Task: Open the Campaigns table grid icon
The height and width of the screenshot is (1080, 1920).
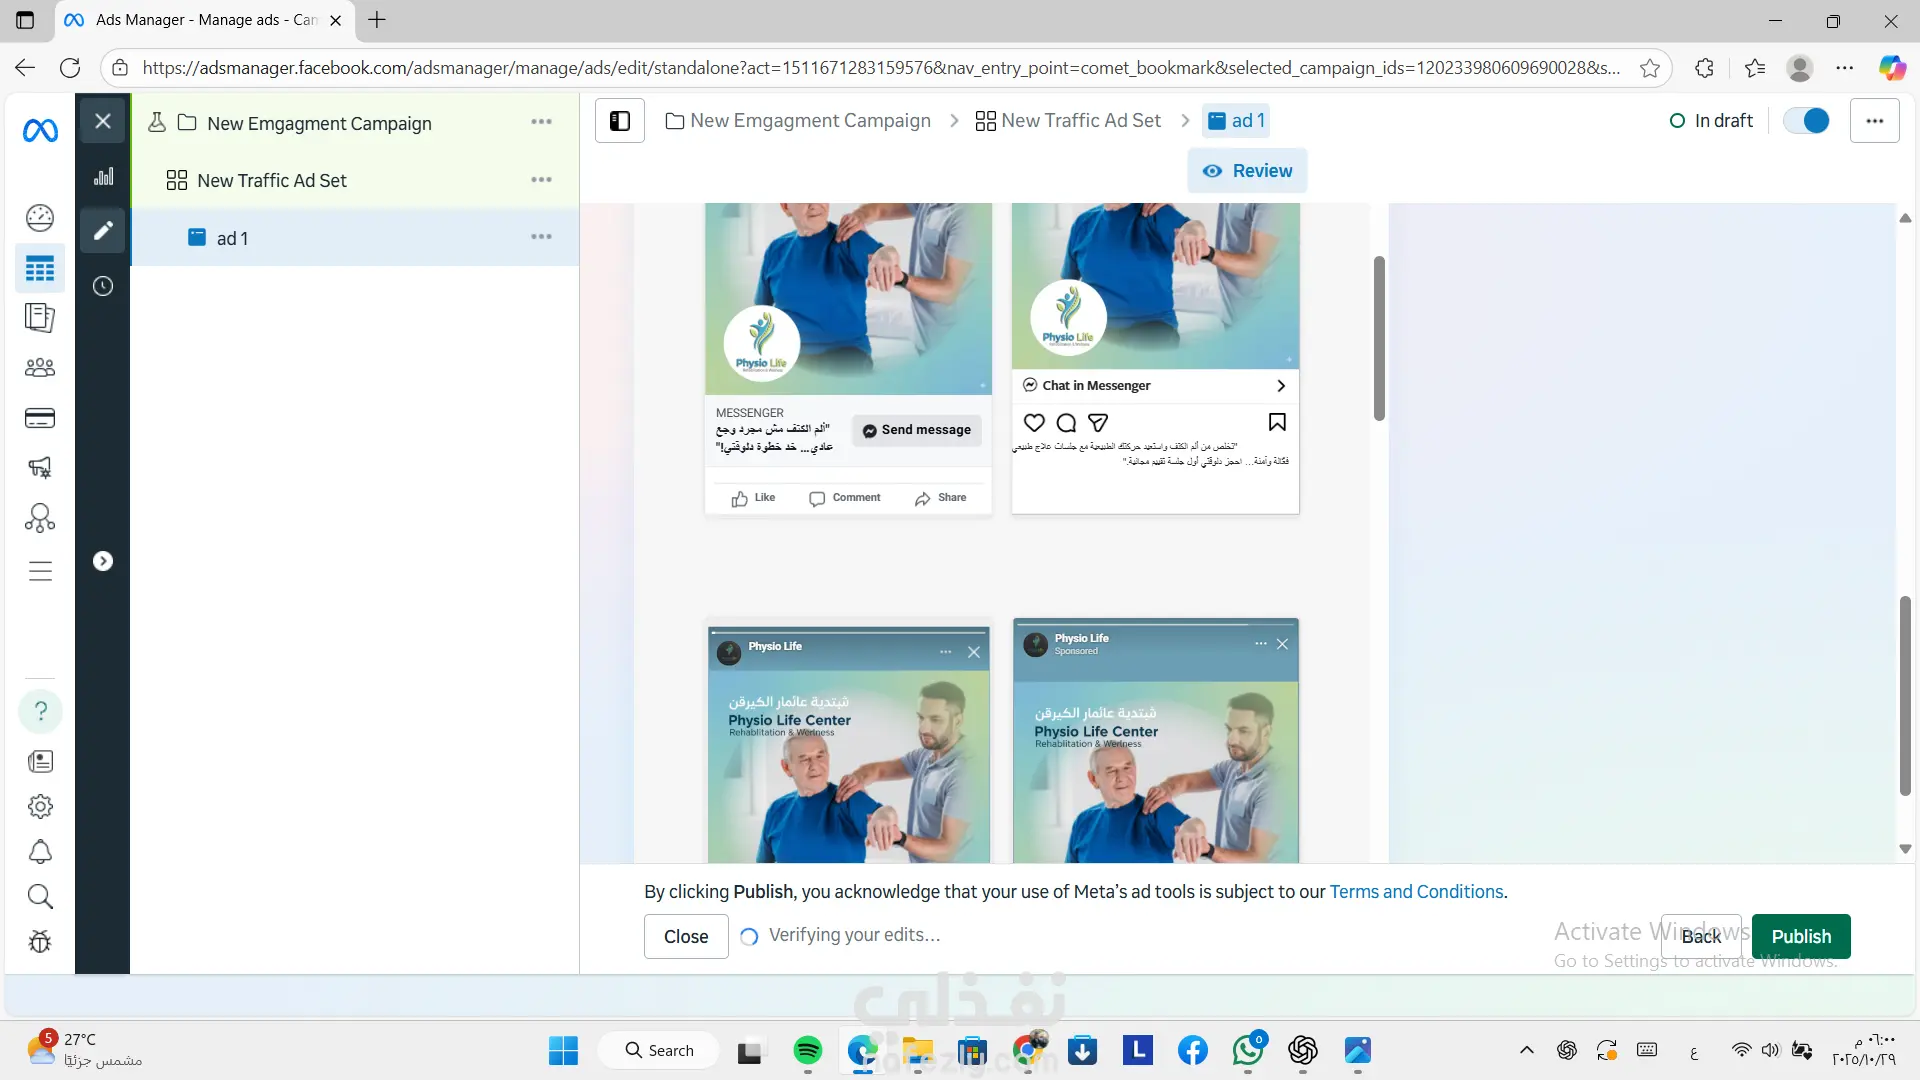Action: click(x=40, y=268)
